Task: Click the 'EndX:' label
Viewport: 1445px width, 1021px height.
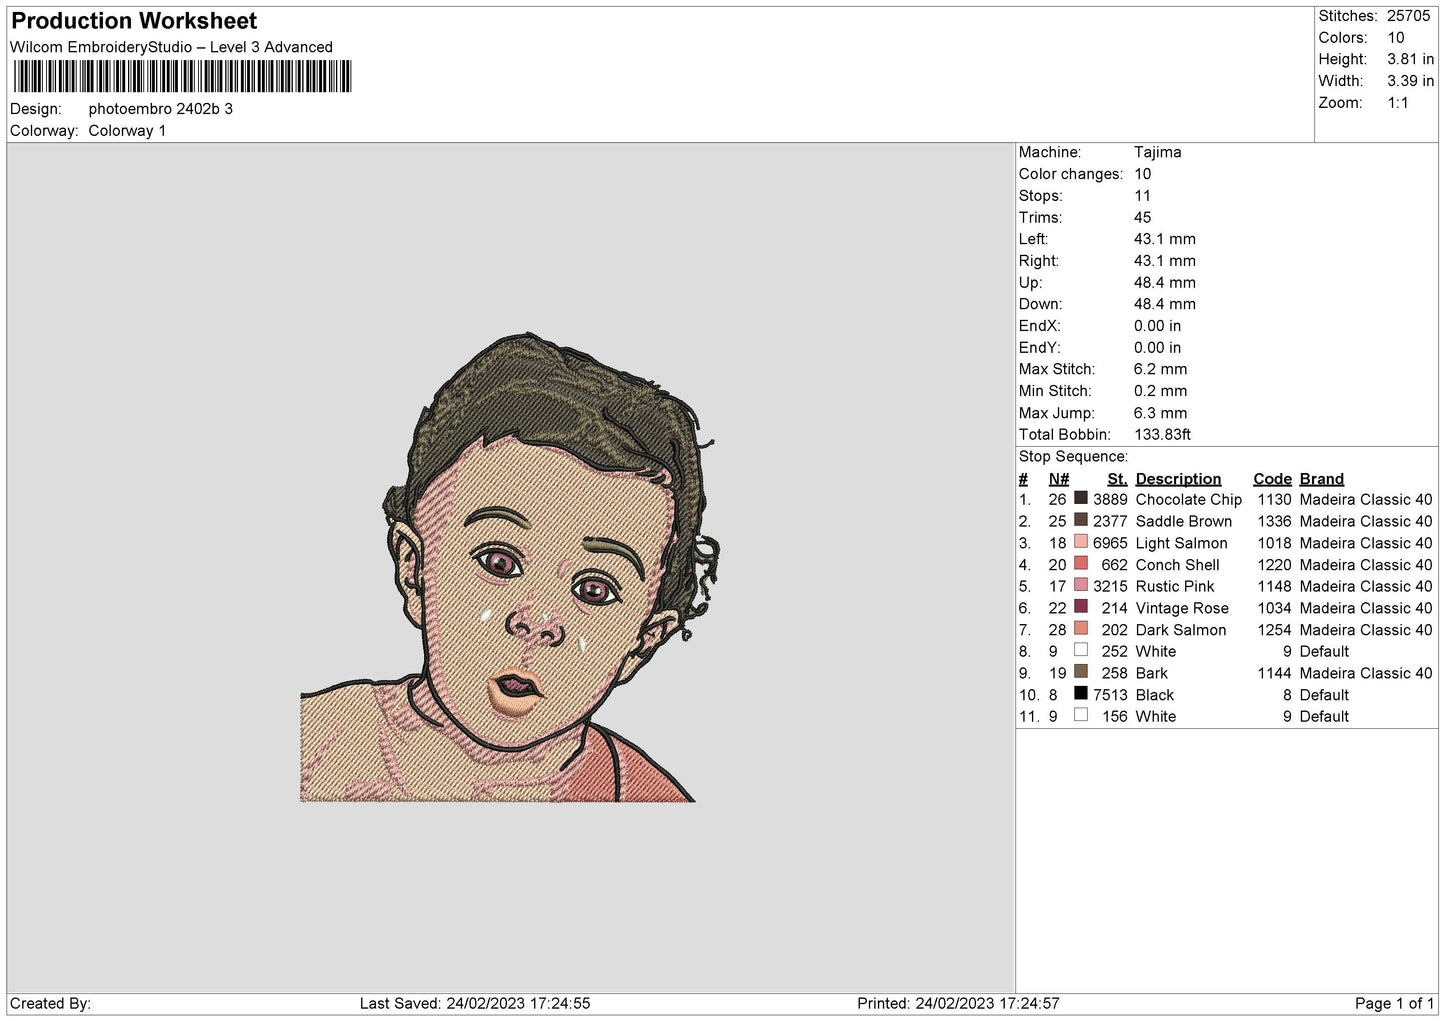Action: point(1039,326)
